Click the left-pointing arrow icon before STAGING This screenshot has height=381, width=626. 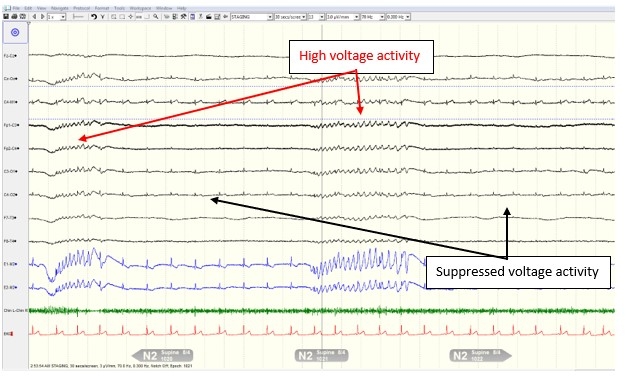(225, 17)
